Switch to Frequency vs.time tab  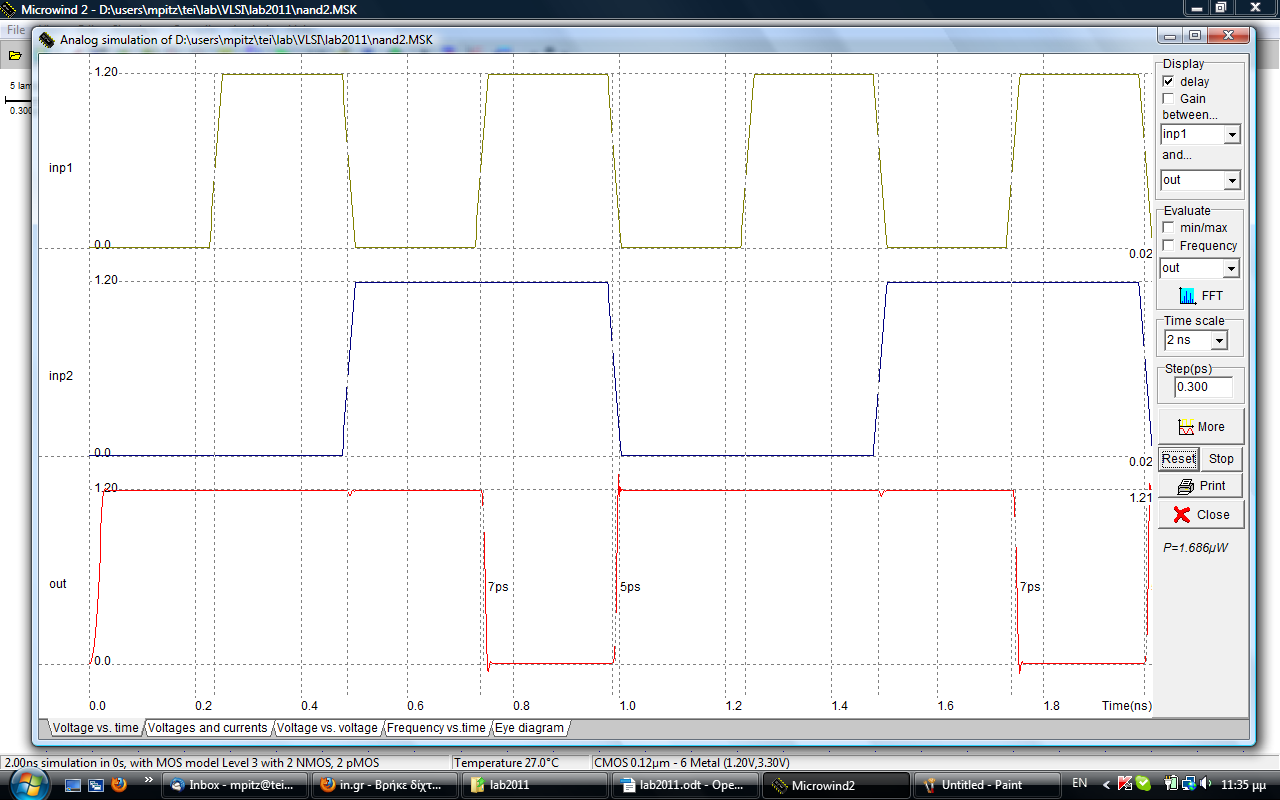(437, 728)
